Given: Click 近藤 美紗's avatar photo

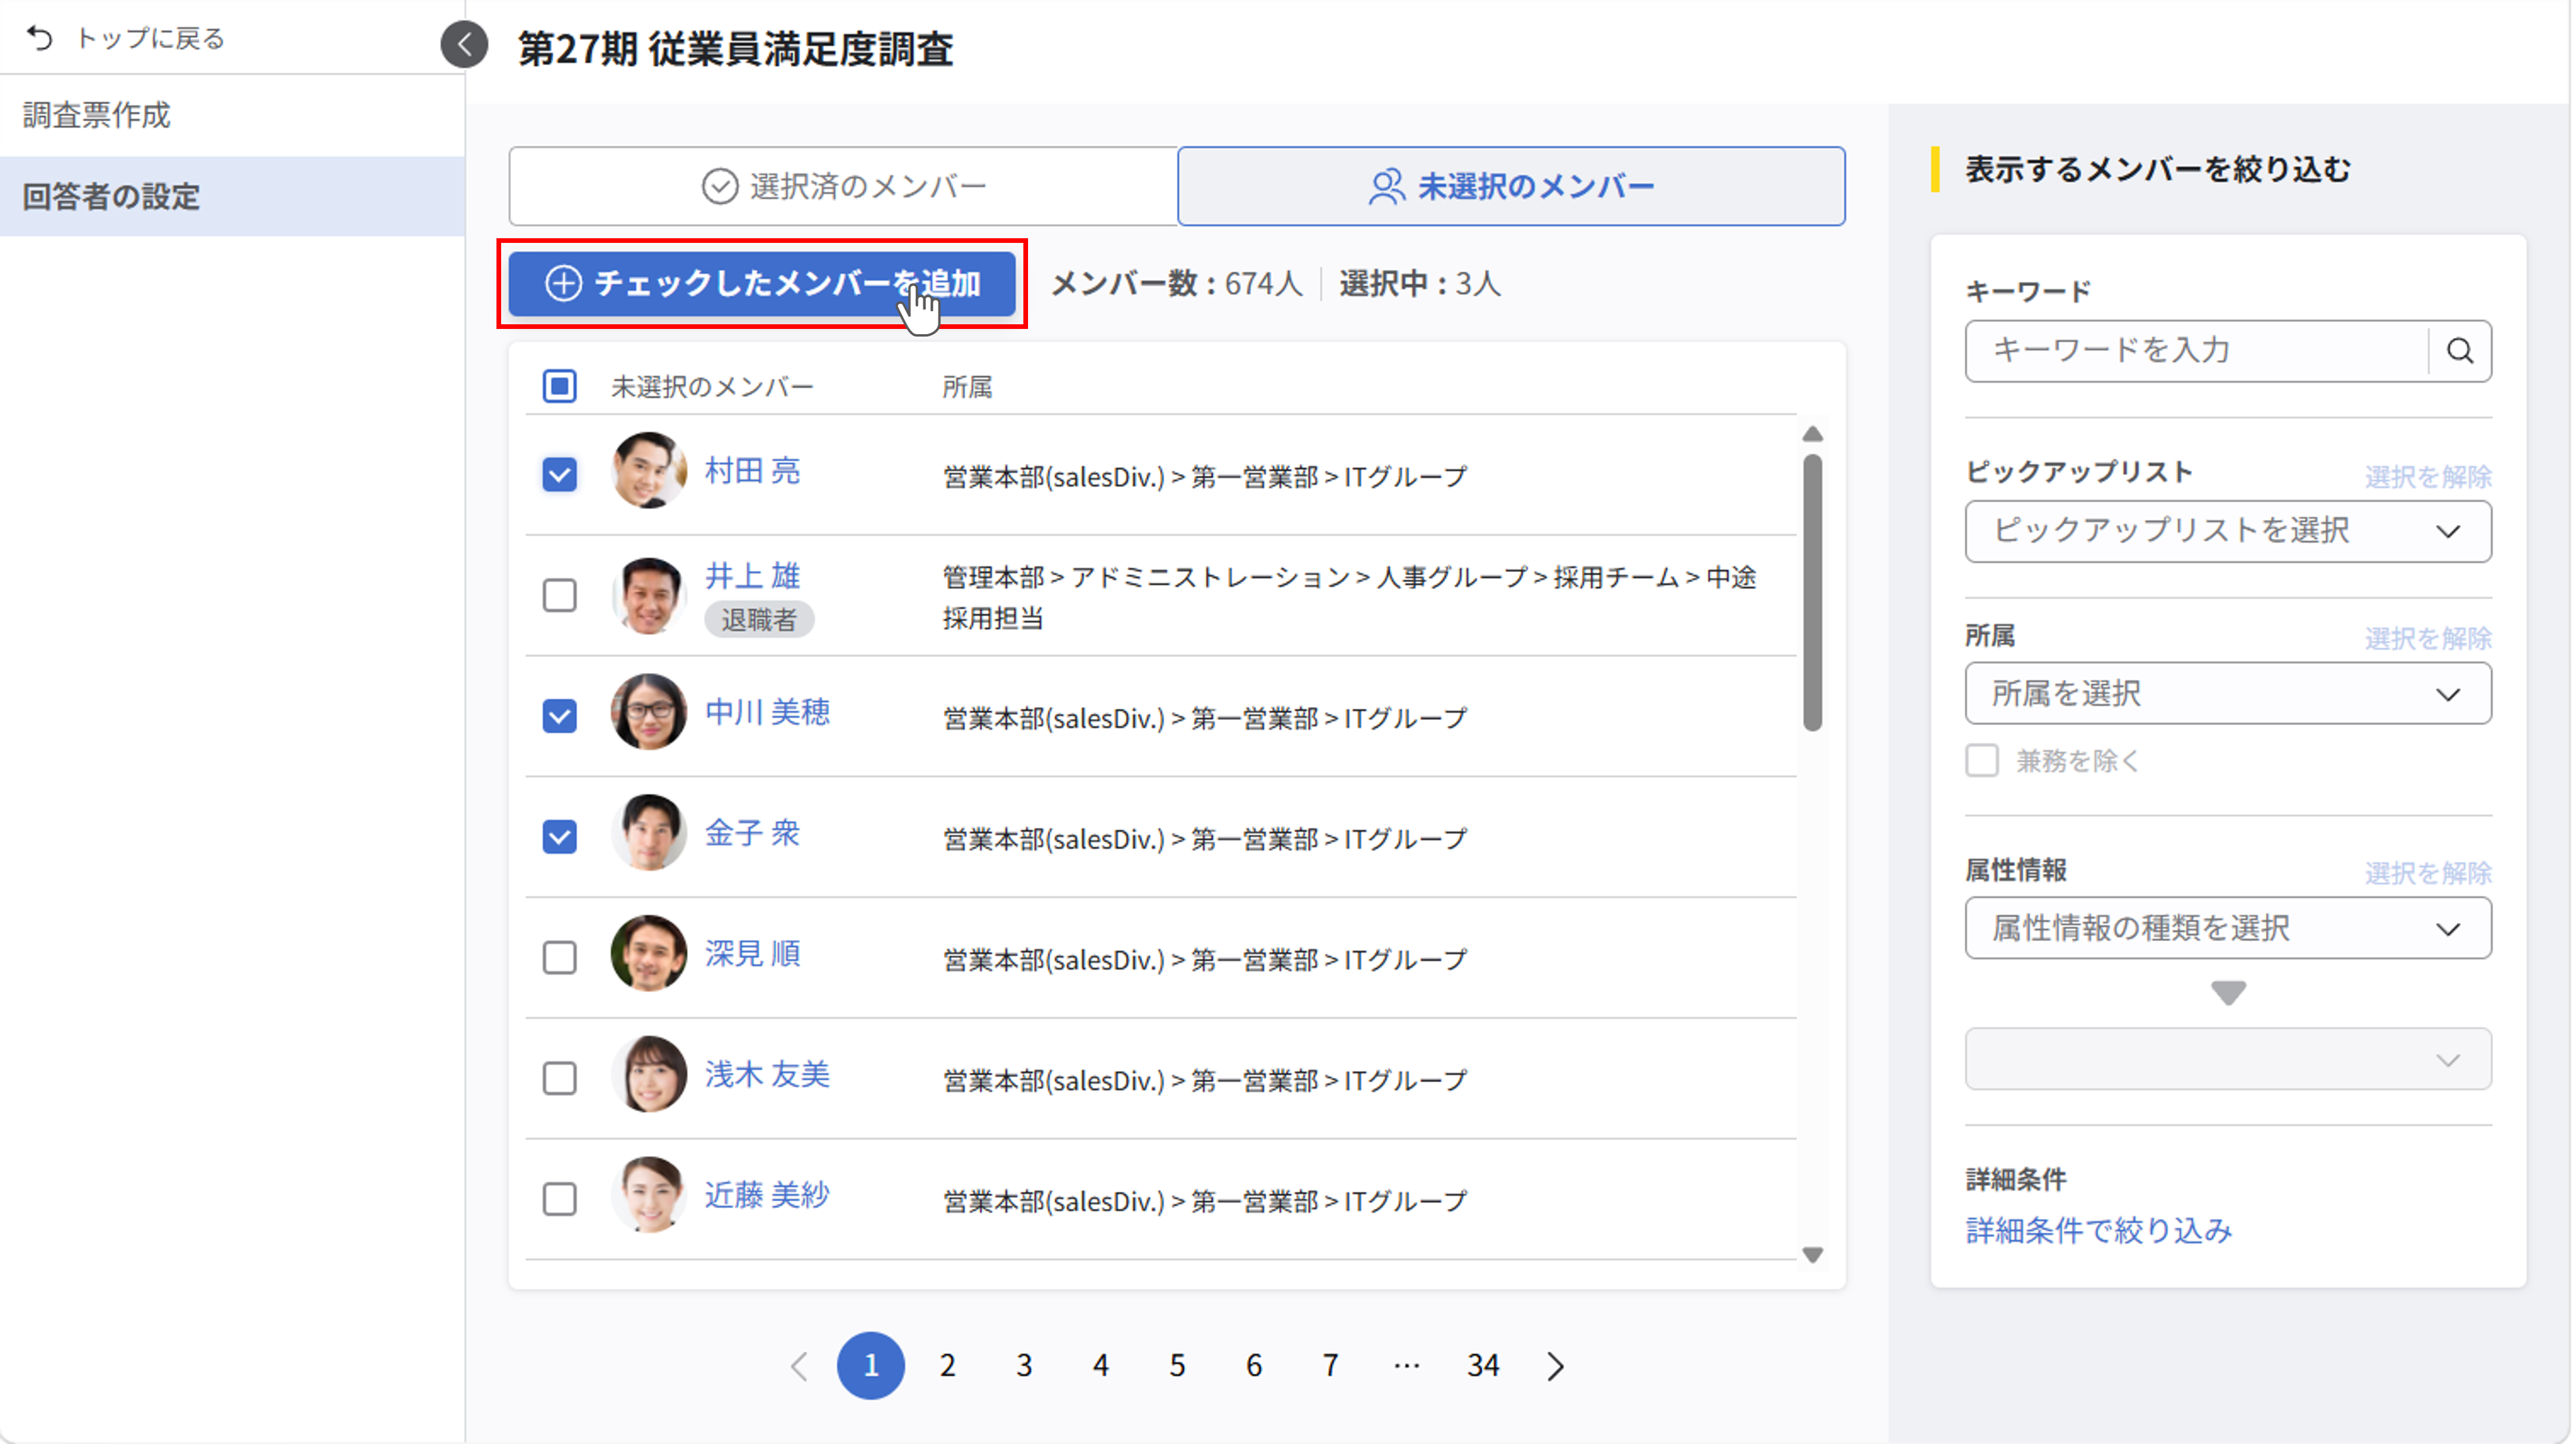Looking at the screenshot, I should (649, 1195).
